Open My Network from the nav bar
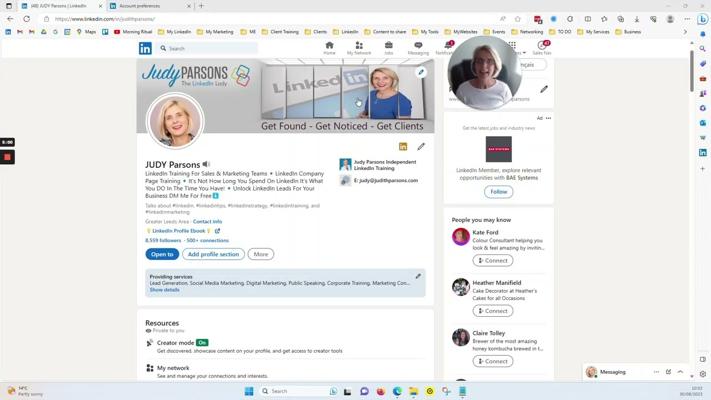The height and width of the screenshot is (400, 711). (x=359, y=48)
